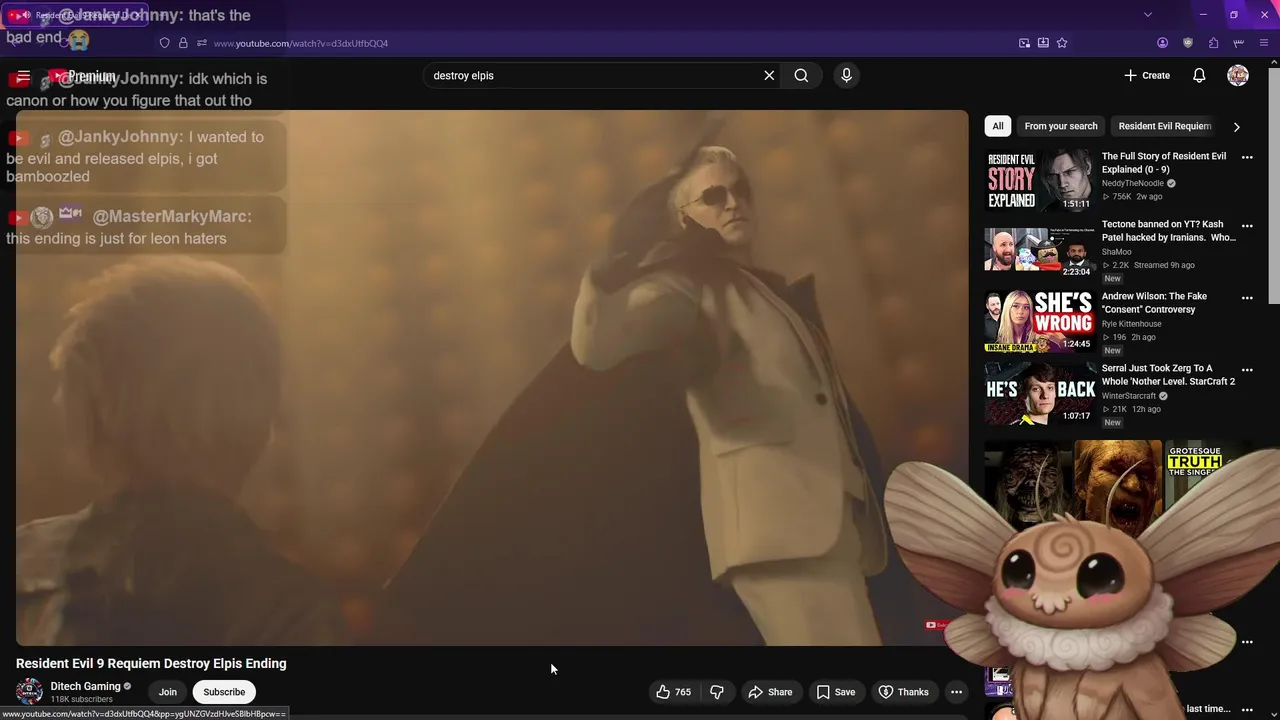The width and height of the screenshot is (1280, 720).
Task: Open the Firefox account icon
Action: [x=1162, y=43]
